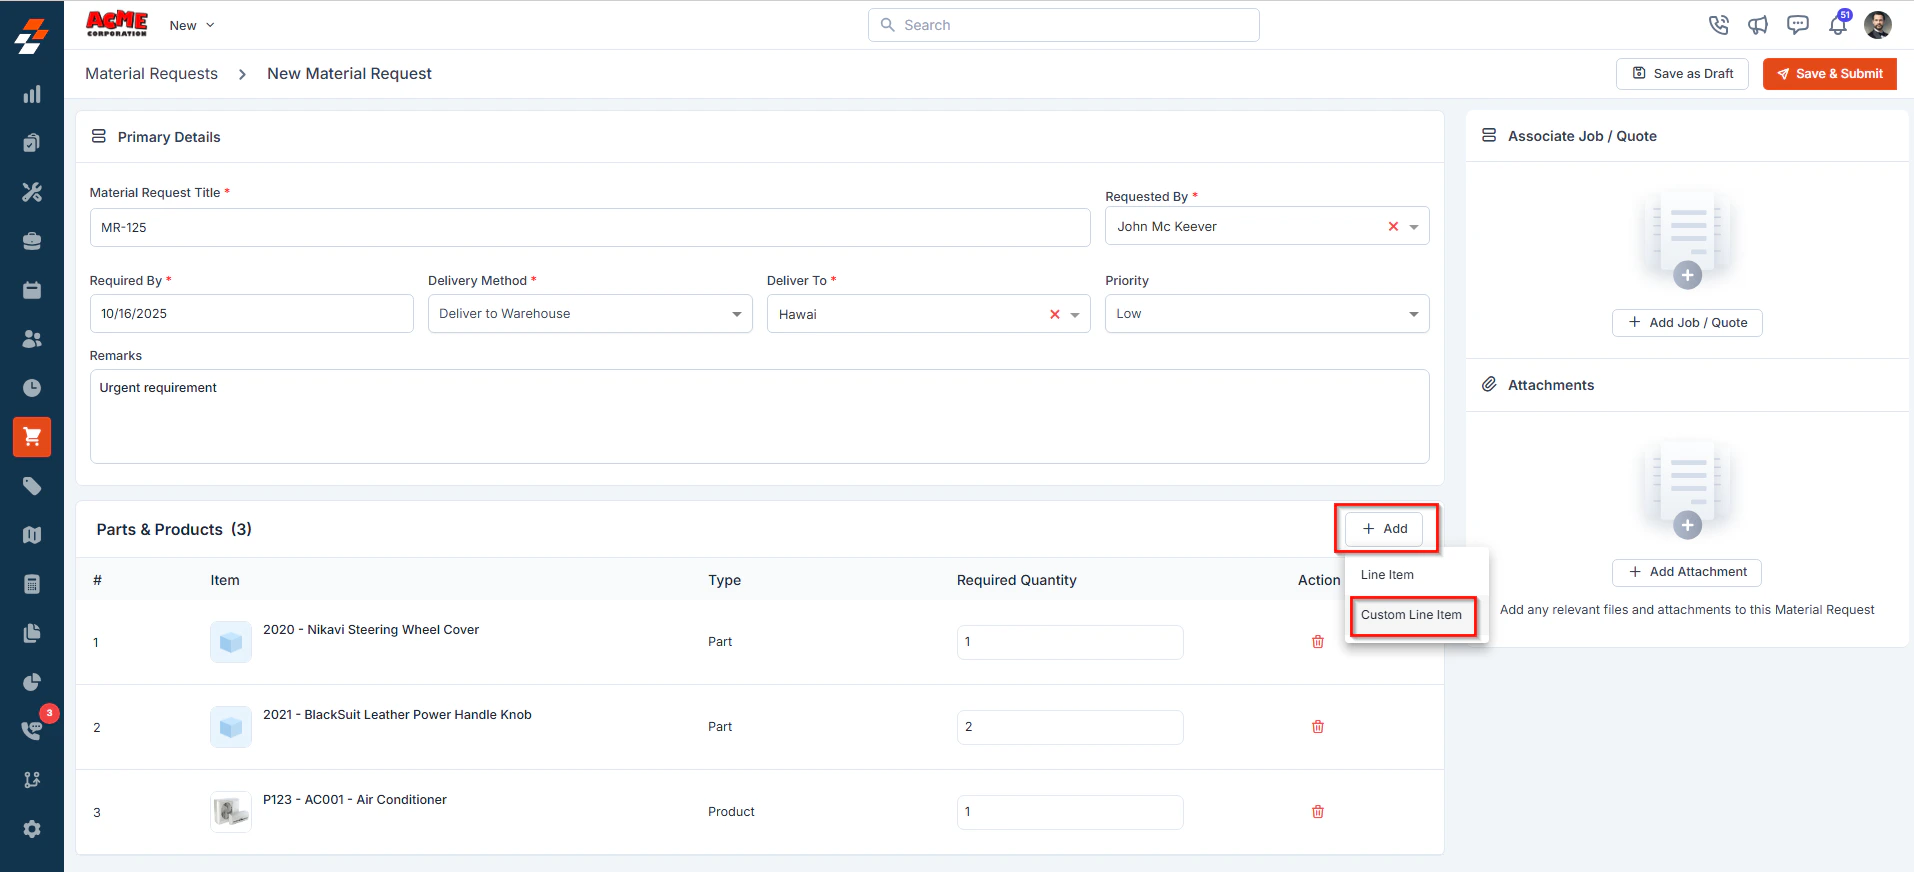1914x872 pixels.
Task: Click the 'Item' column header
Action: [225, 580]
